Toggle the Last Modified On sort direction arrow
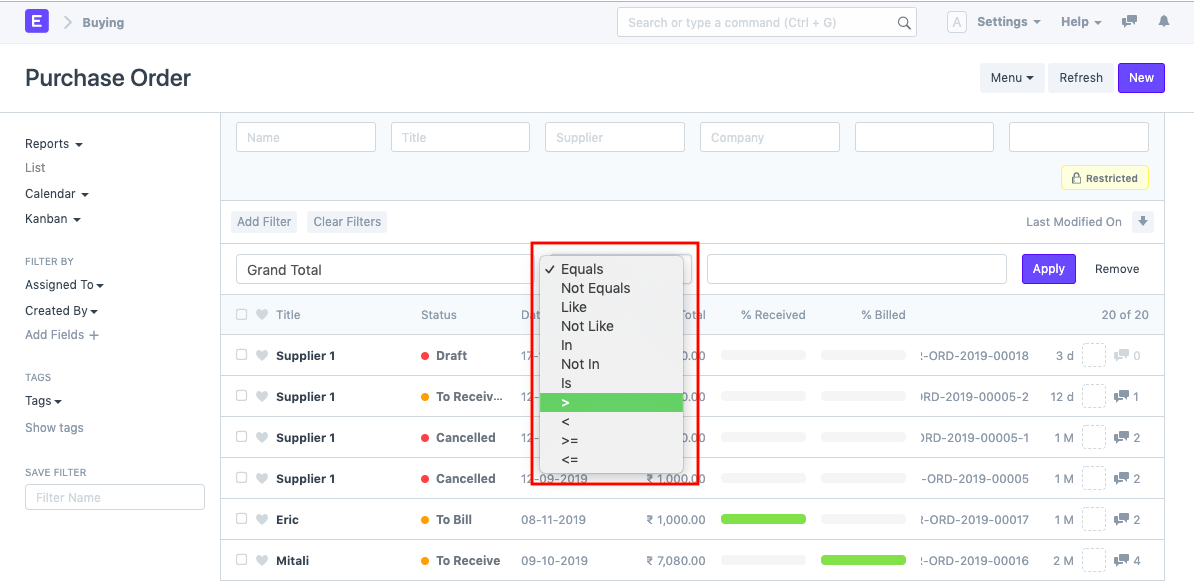The width and height of the screenshot is (1194, 581). (1143, 221)
